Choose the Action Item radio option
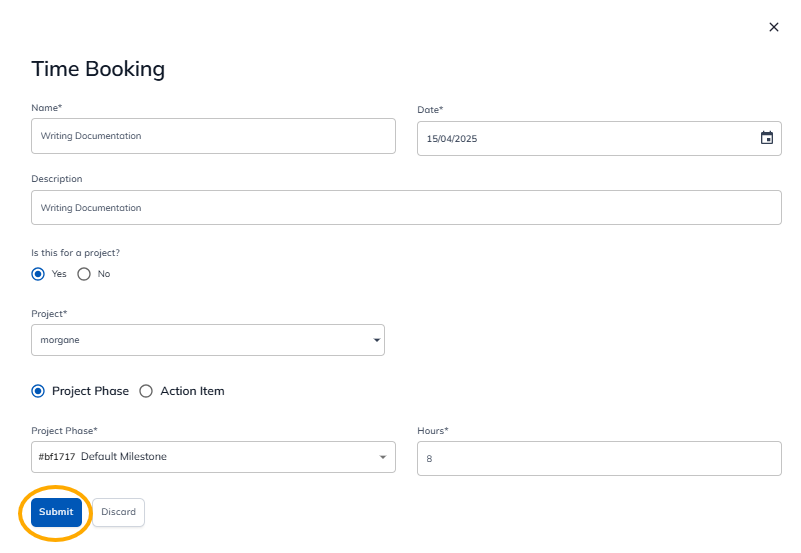Screen dimensions: 801x553 [145, 391]
